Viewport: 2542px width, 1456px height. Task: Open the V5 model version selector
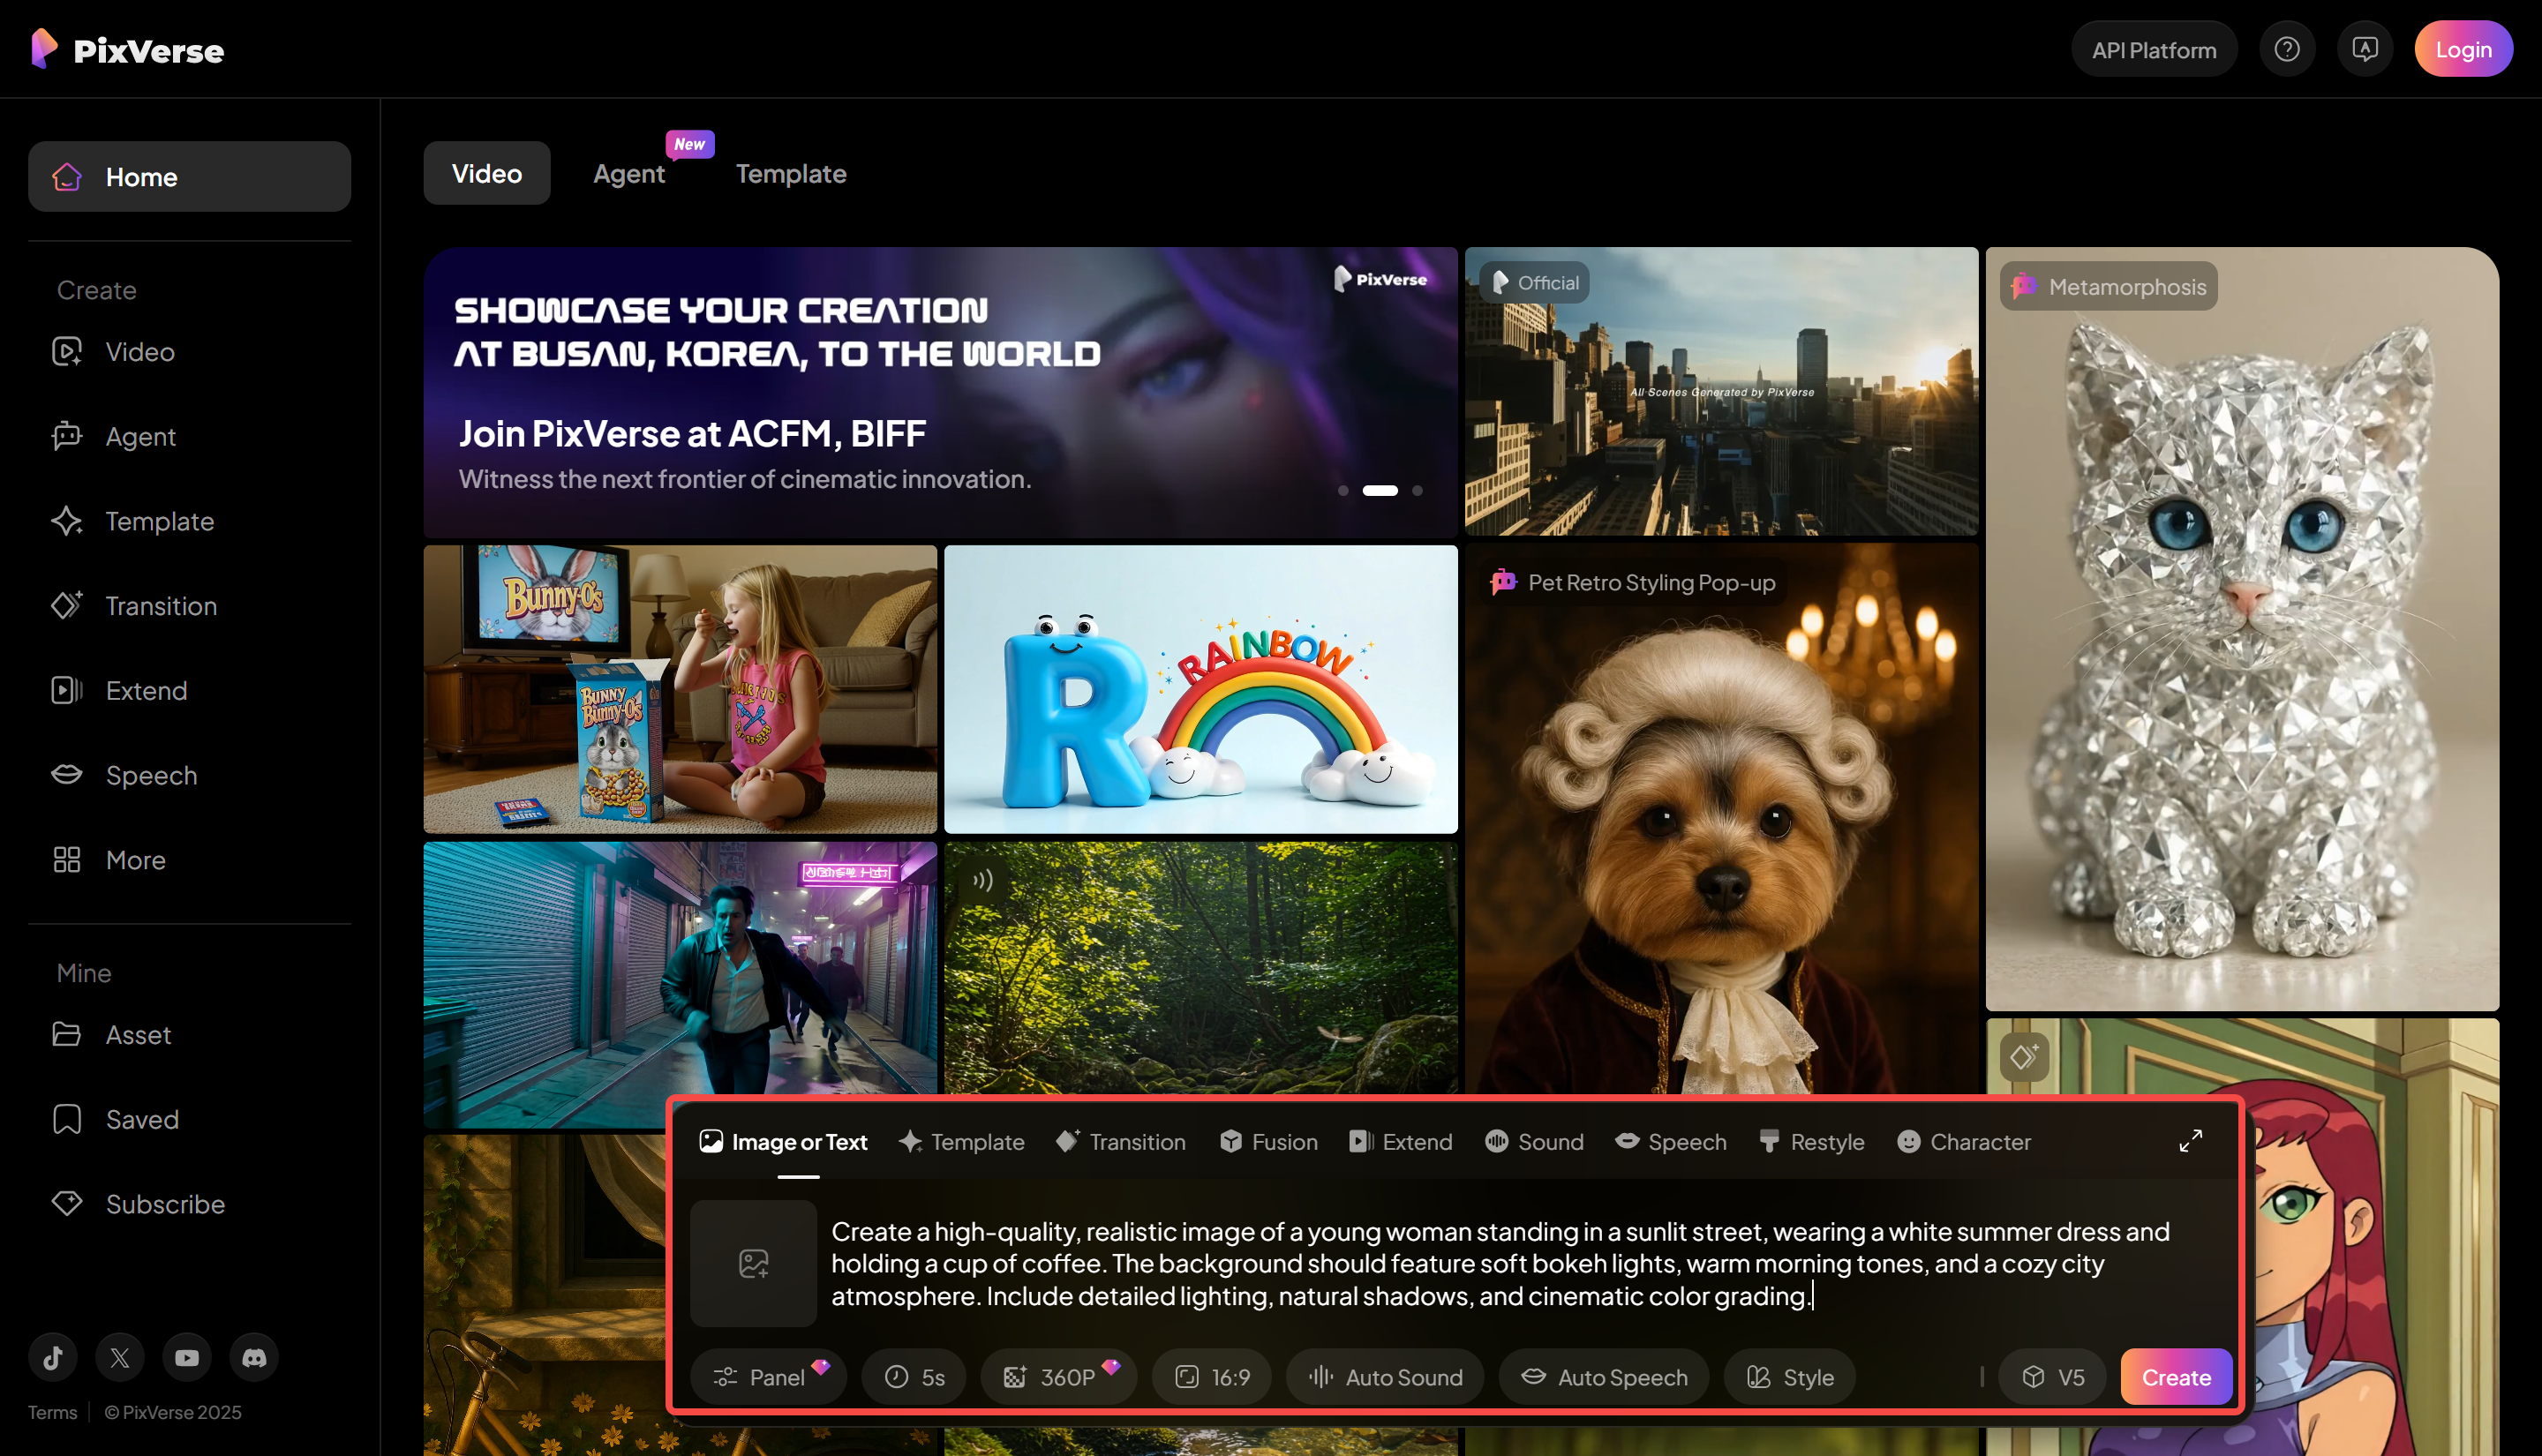coord(2052,1376)
